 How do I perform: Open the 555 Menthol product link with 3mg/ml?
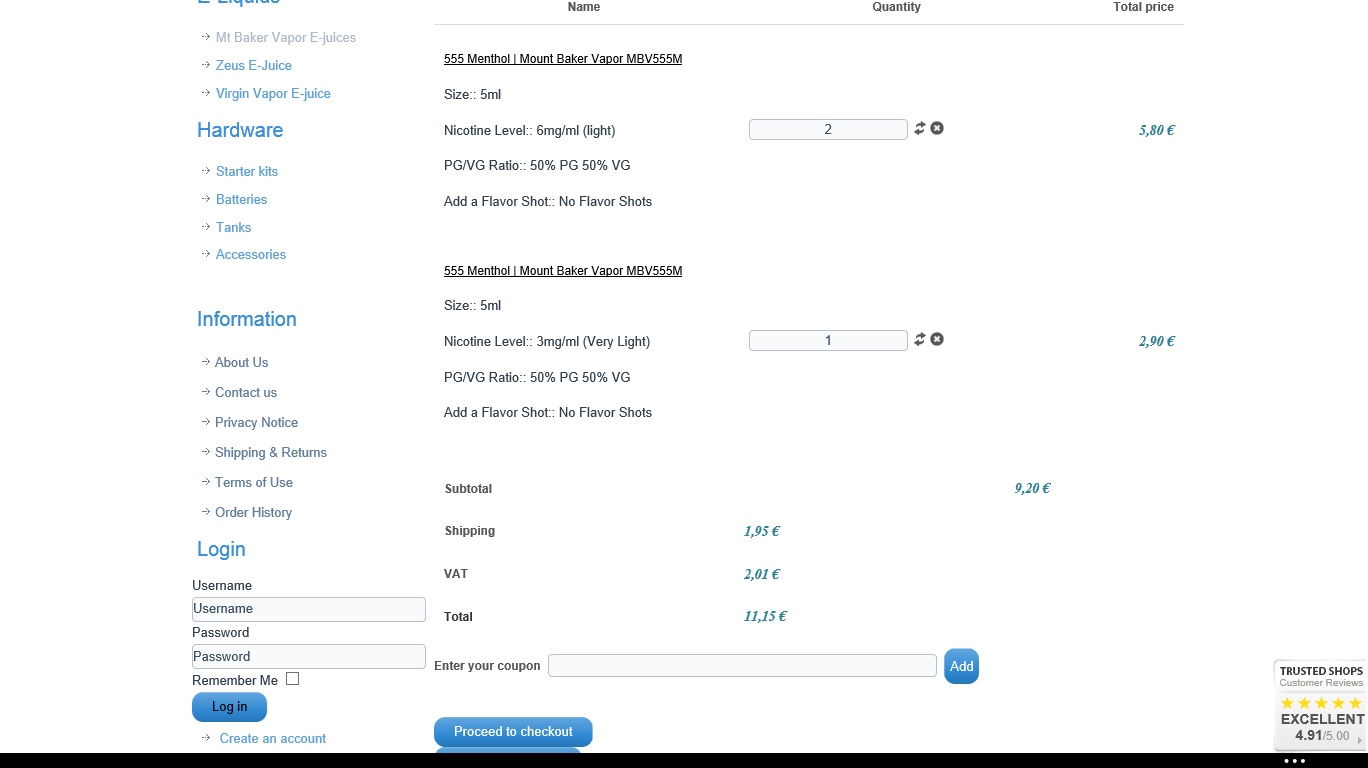(x=563, y=271)
